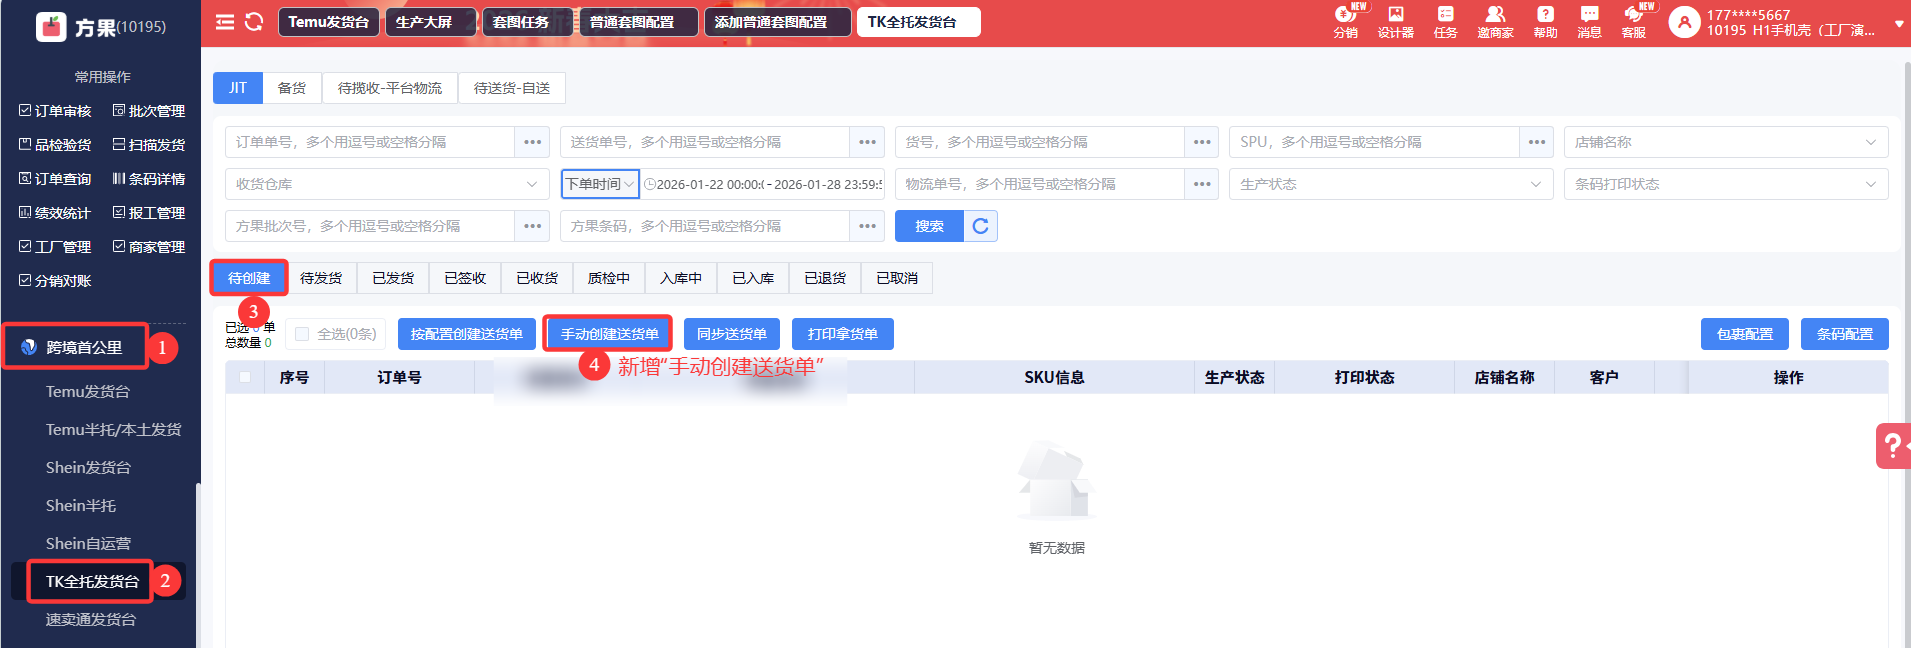Screen dimensions: 1911x648
Task: Open ellipsis next to 货号 field
Action: tap(1203, 142)
